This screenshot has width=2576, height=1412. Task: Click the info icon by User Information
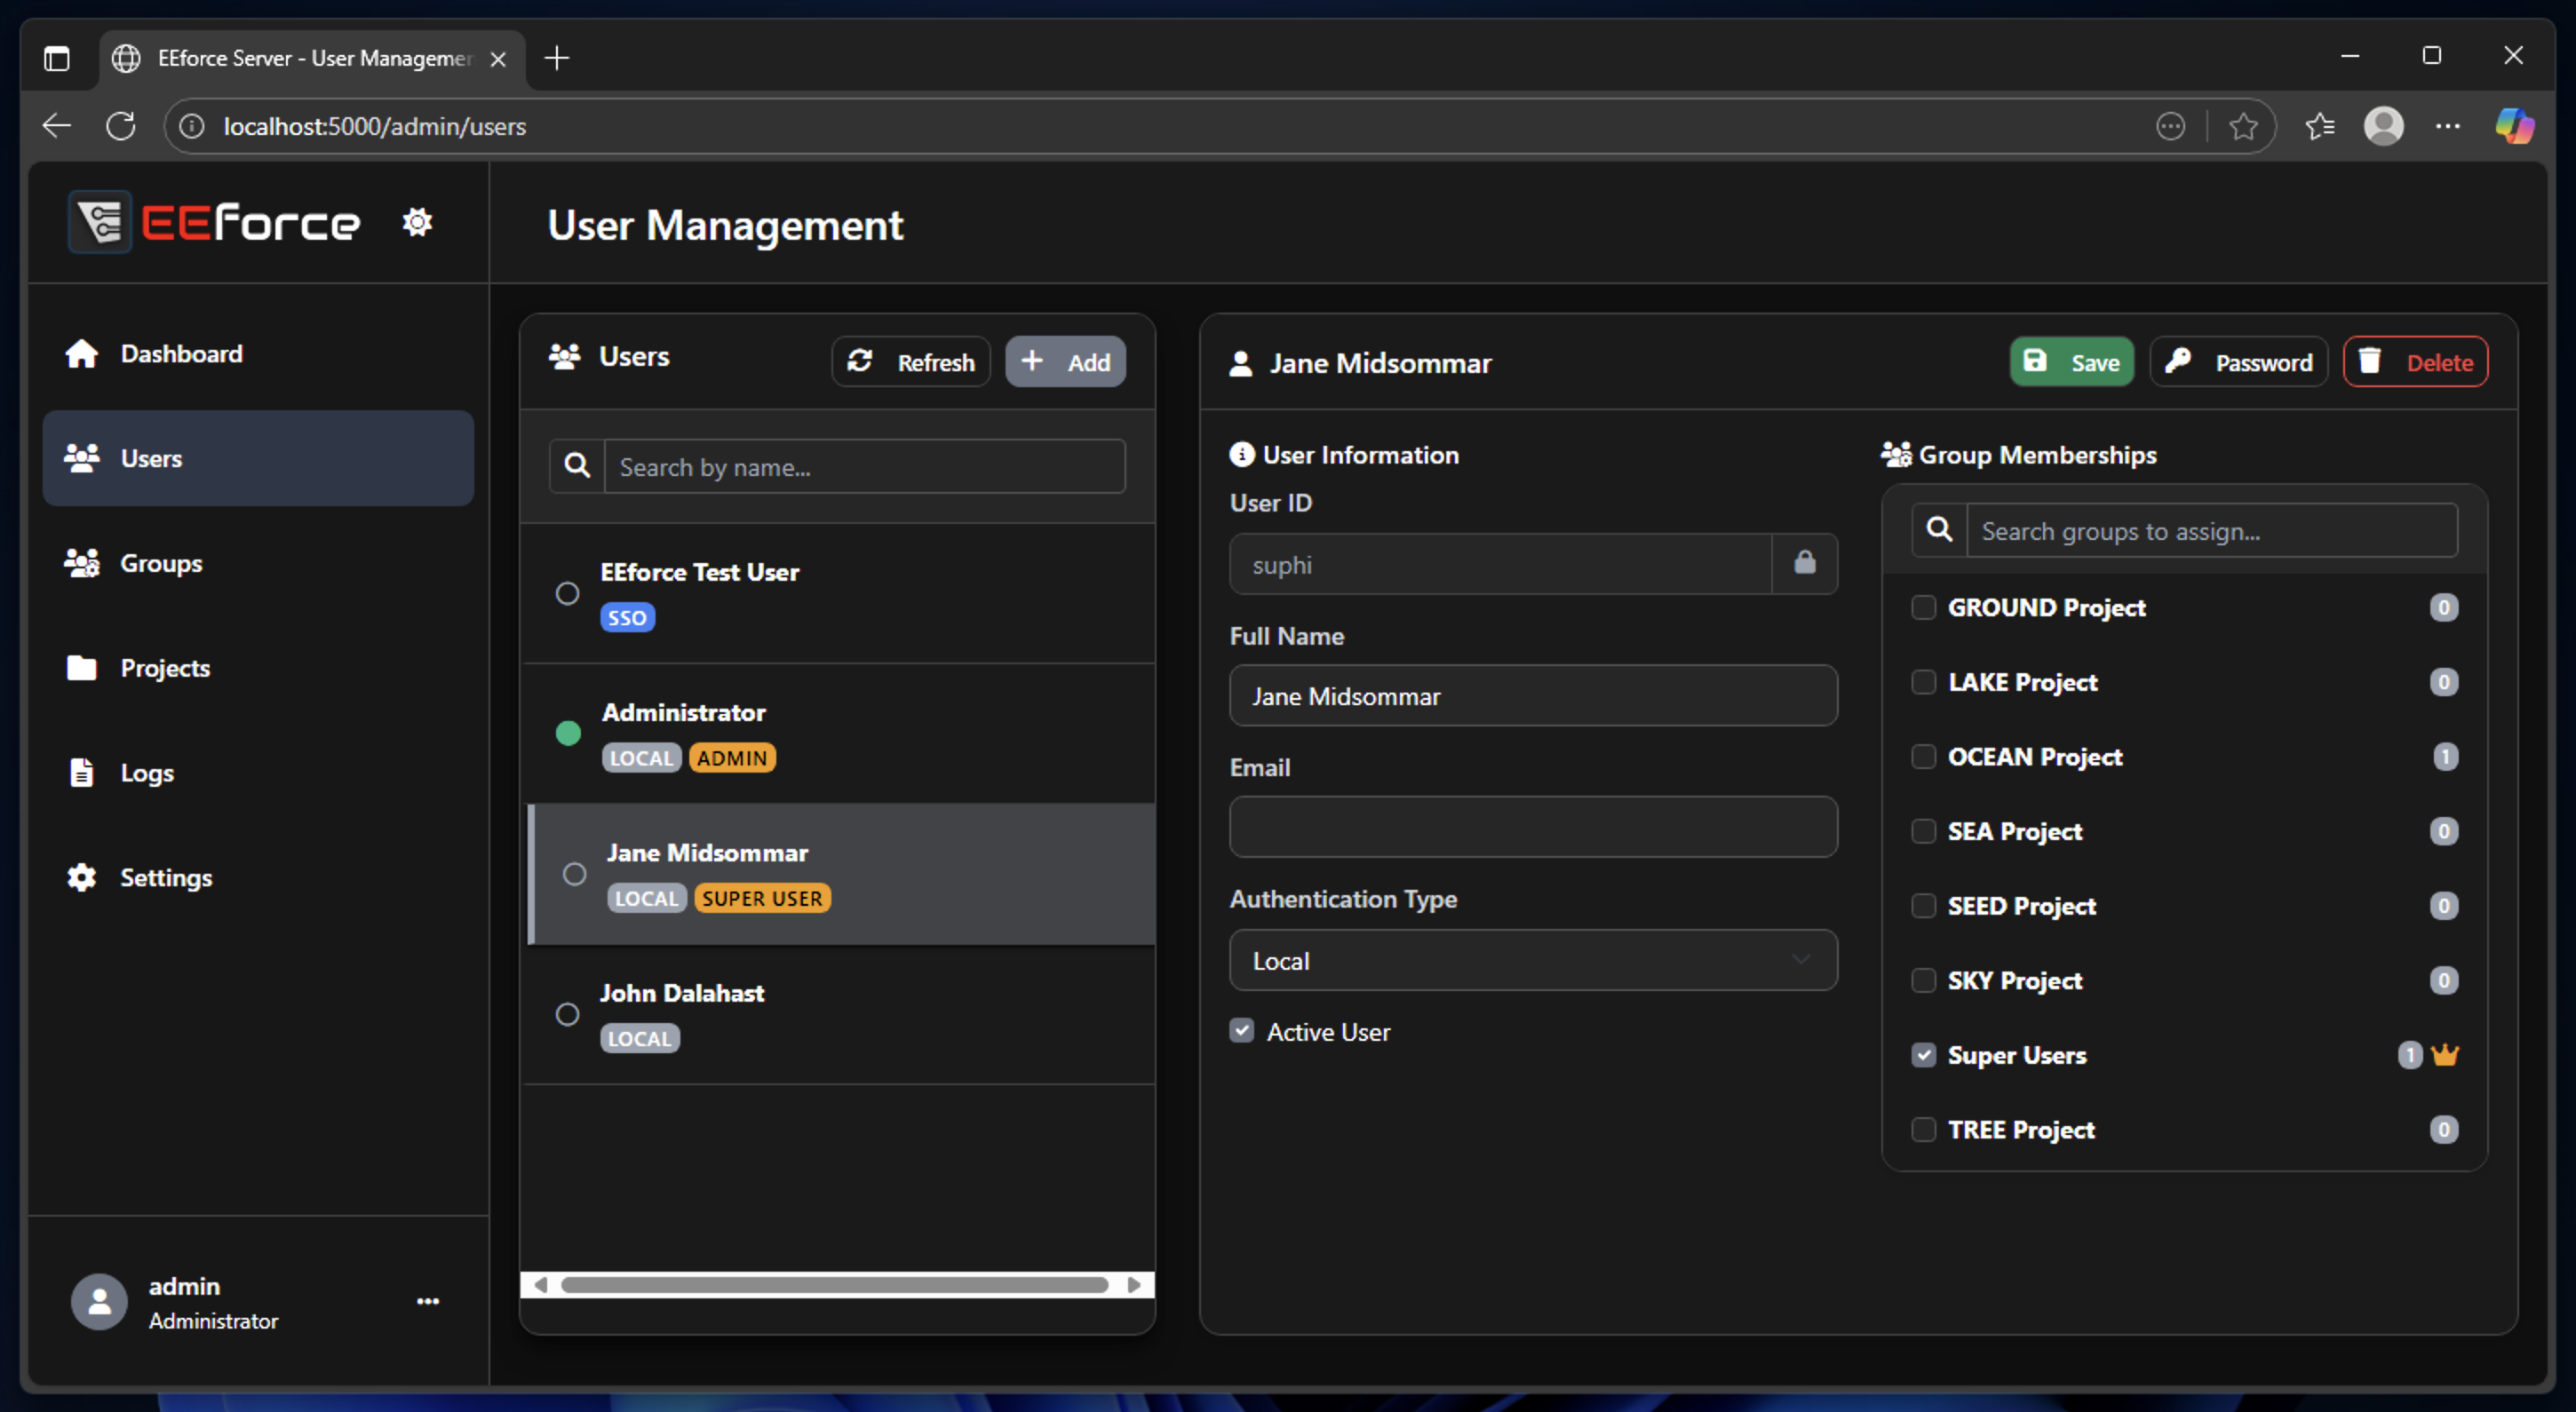(x=1241, y=454)
